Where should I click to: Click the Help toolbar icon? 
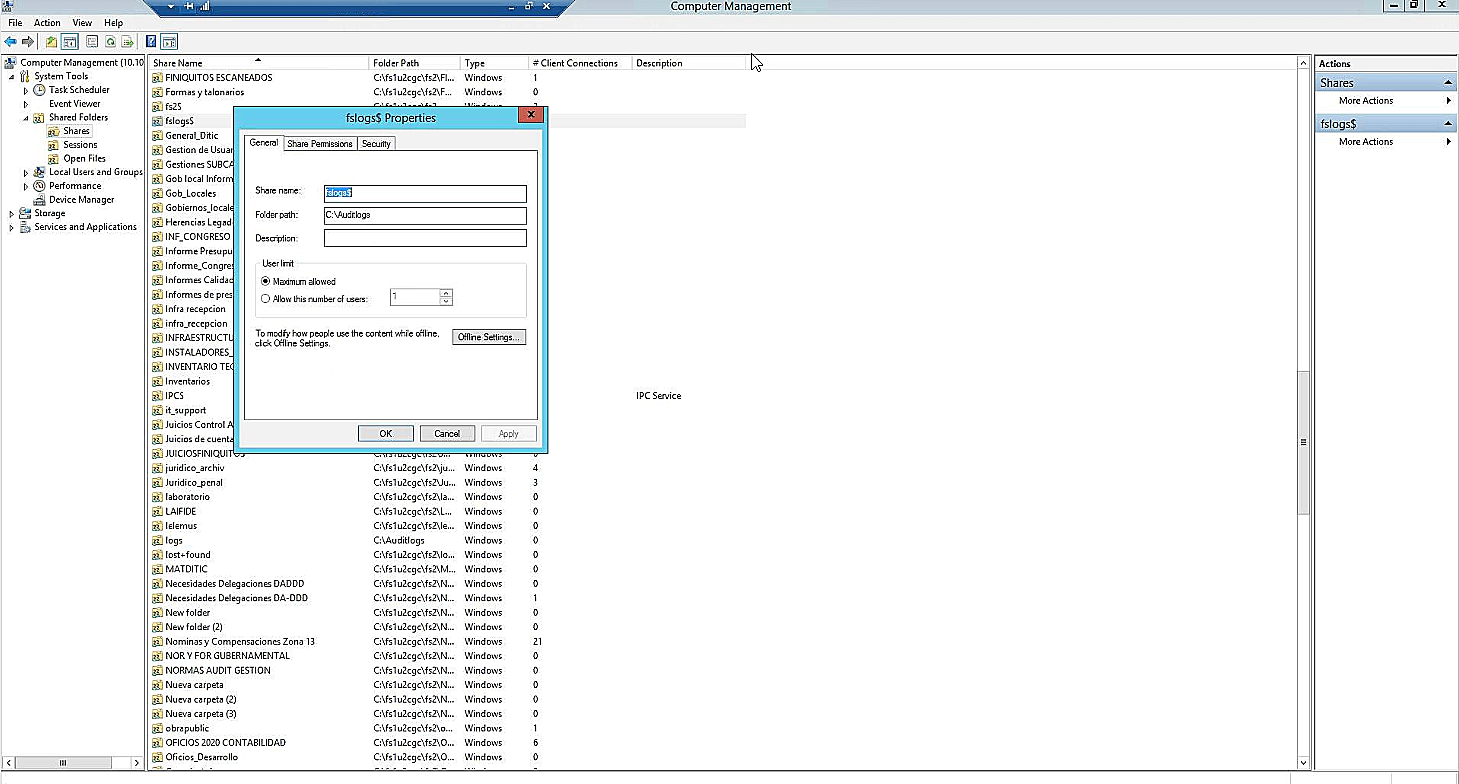point(151,42)
